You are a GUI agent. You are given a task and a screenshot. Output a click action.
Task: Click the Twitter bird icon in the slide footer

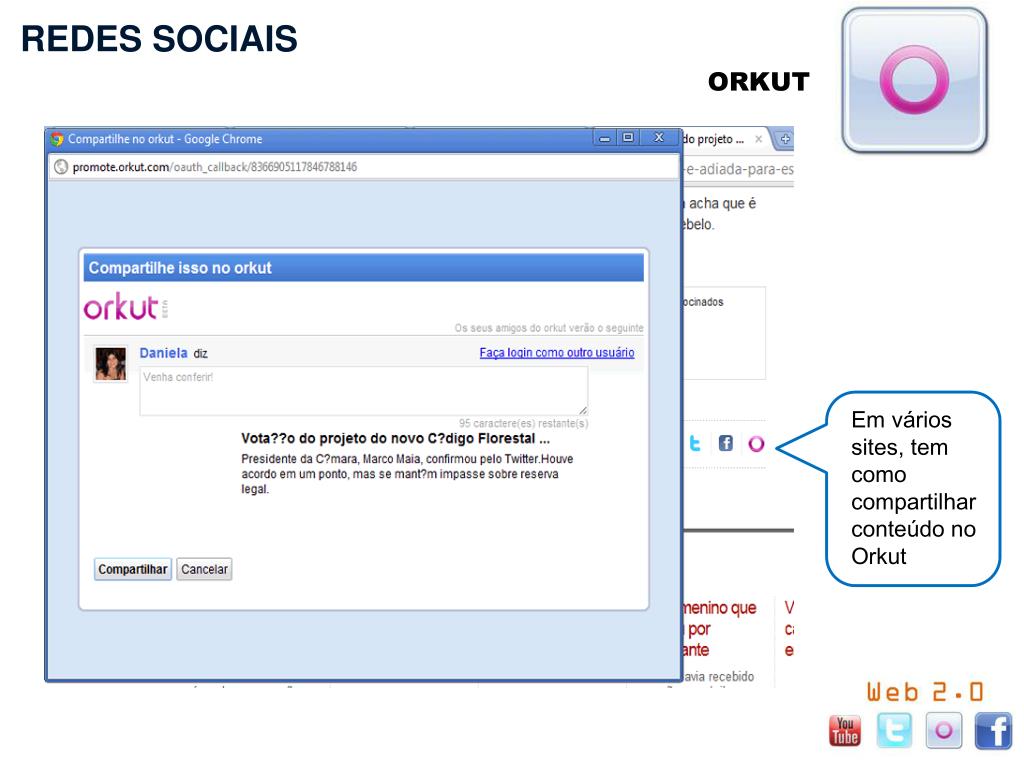pyautogui.click(x=894, y=730)
